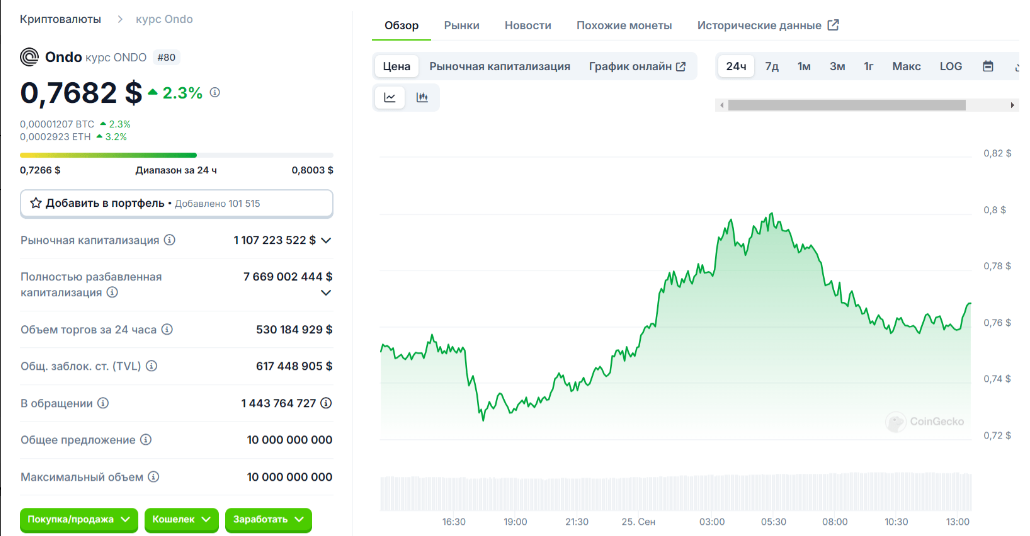The image size is (1030, 536).
Task: Show info for Максимальный объем
Action: [x=153, y=476]
